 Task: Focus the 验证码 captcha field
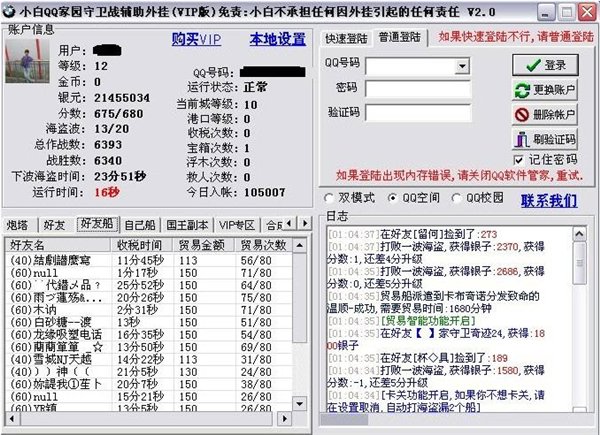coord(418,113)
